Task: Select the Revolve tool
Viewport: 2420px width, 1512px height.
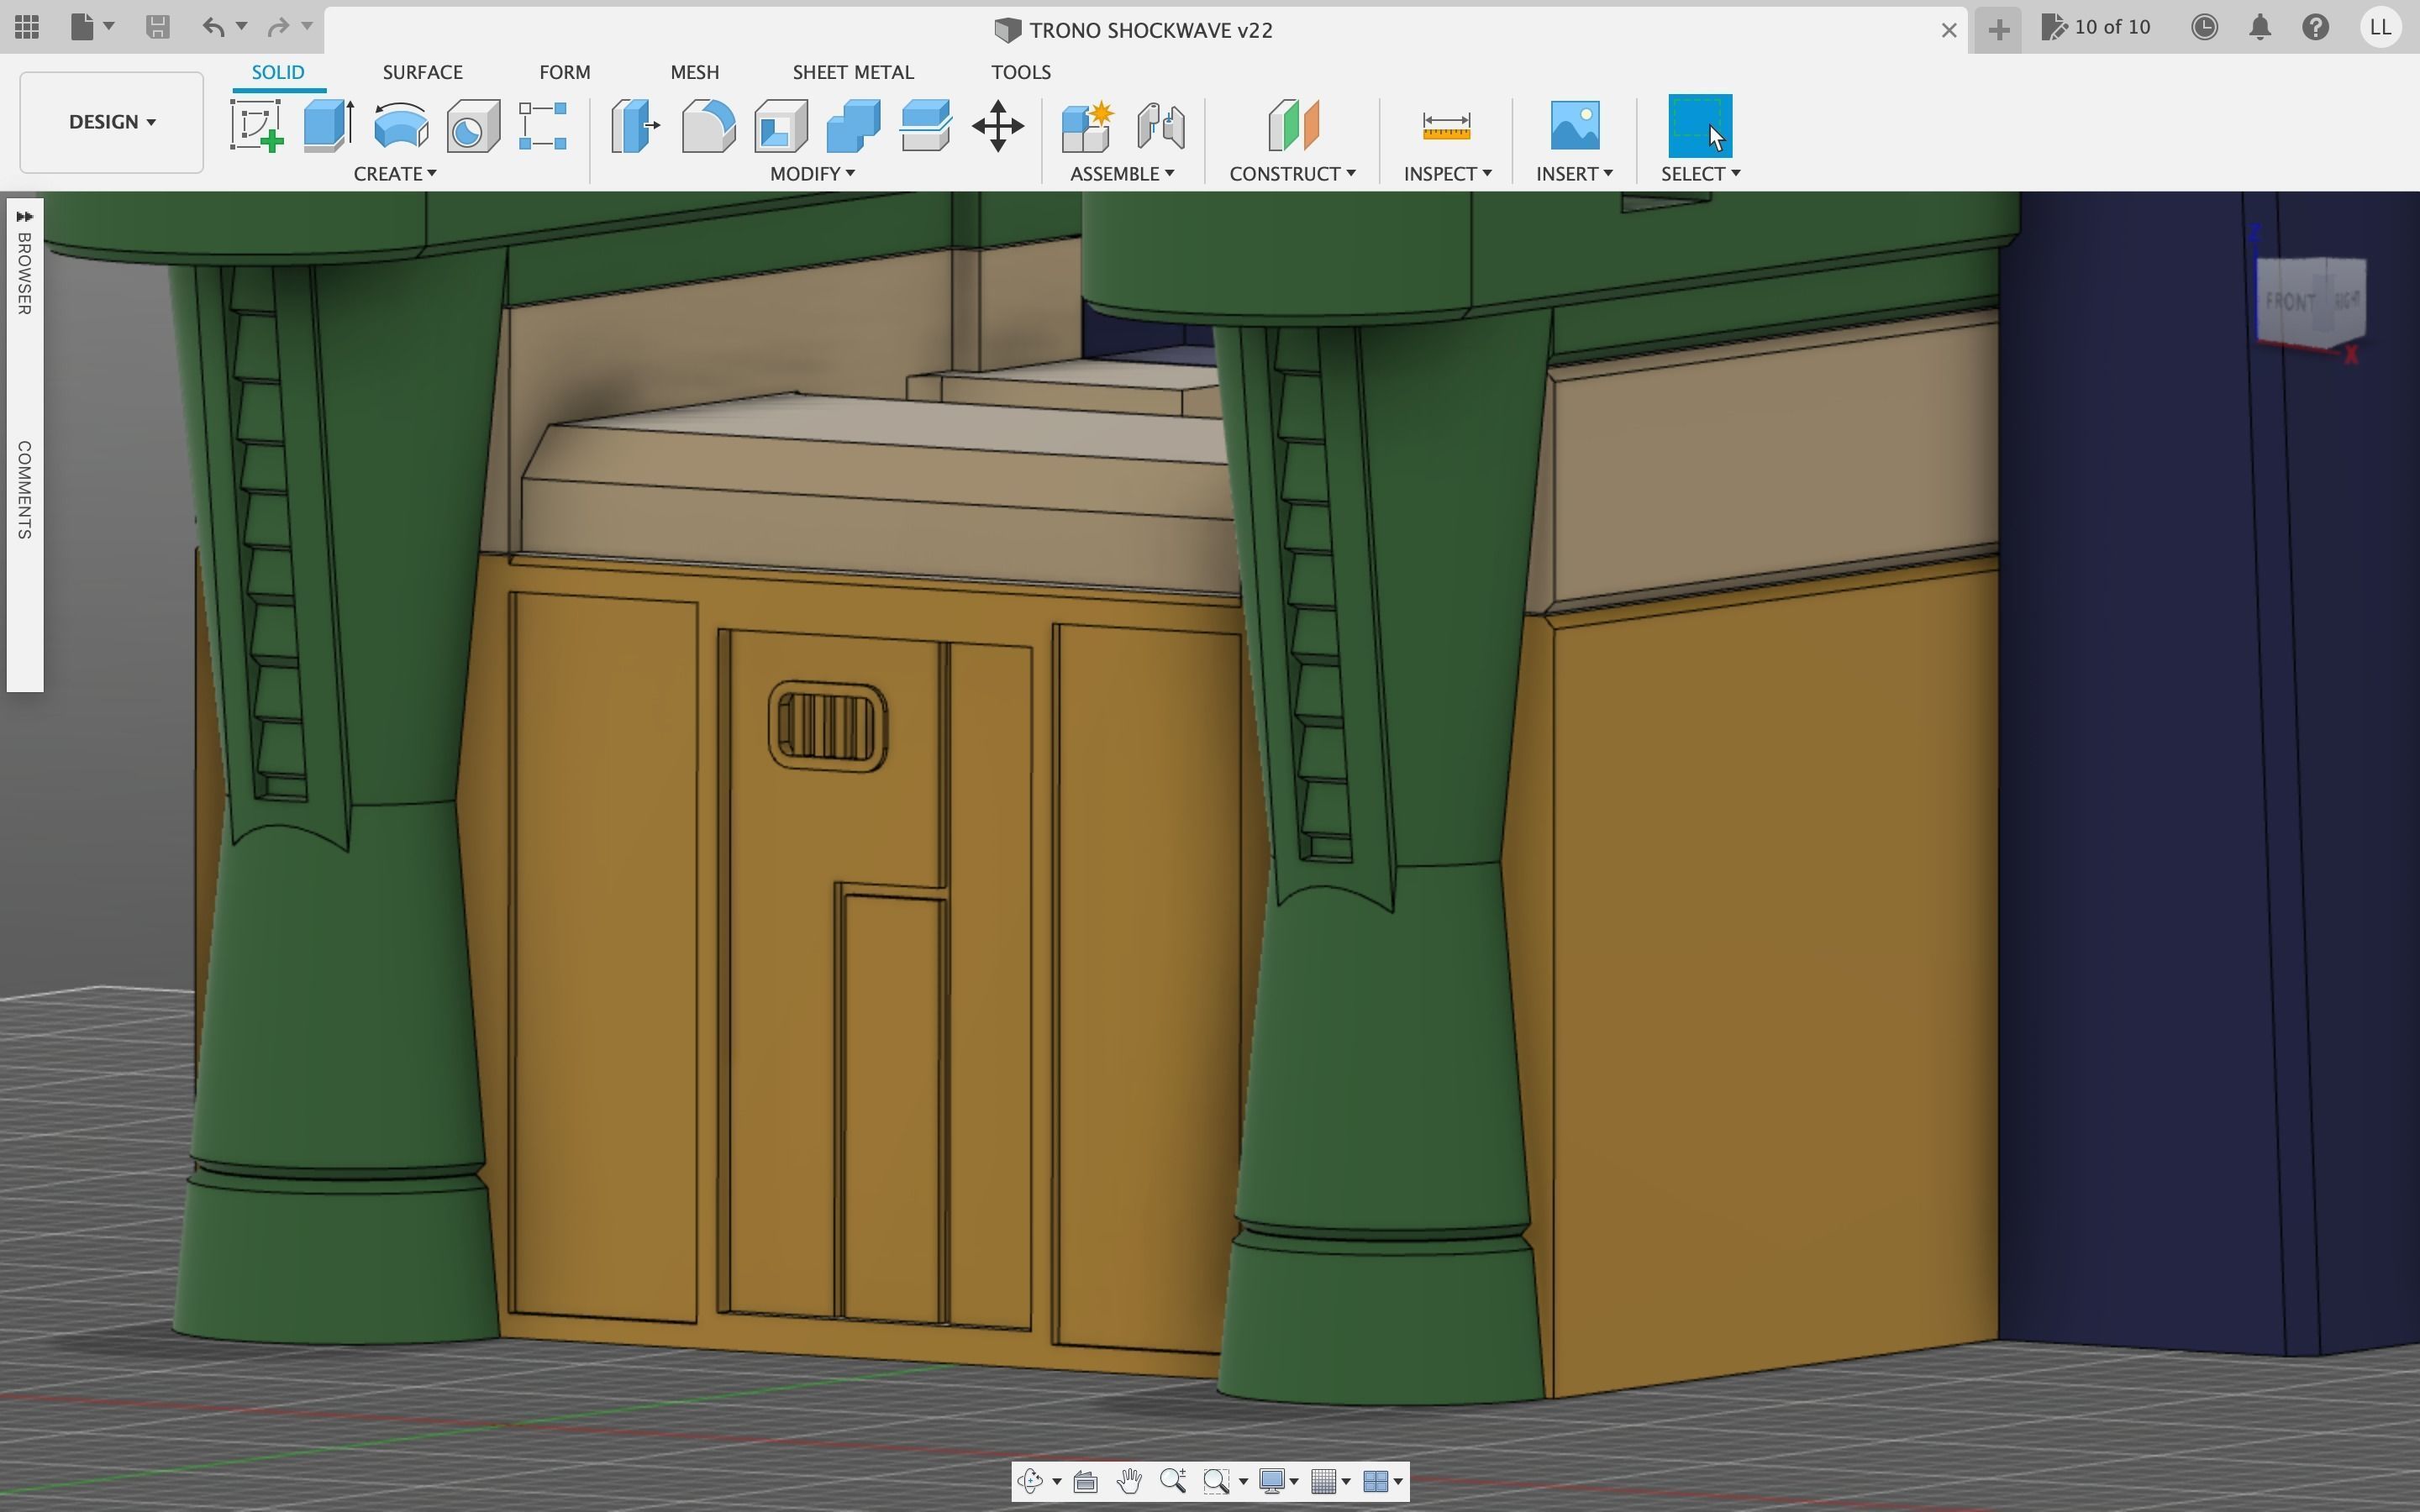Action: (x=401, y=126)
